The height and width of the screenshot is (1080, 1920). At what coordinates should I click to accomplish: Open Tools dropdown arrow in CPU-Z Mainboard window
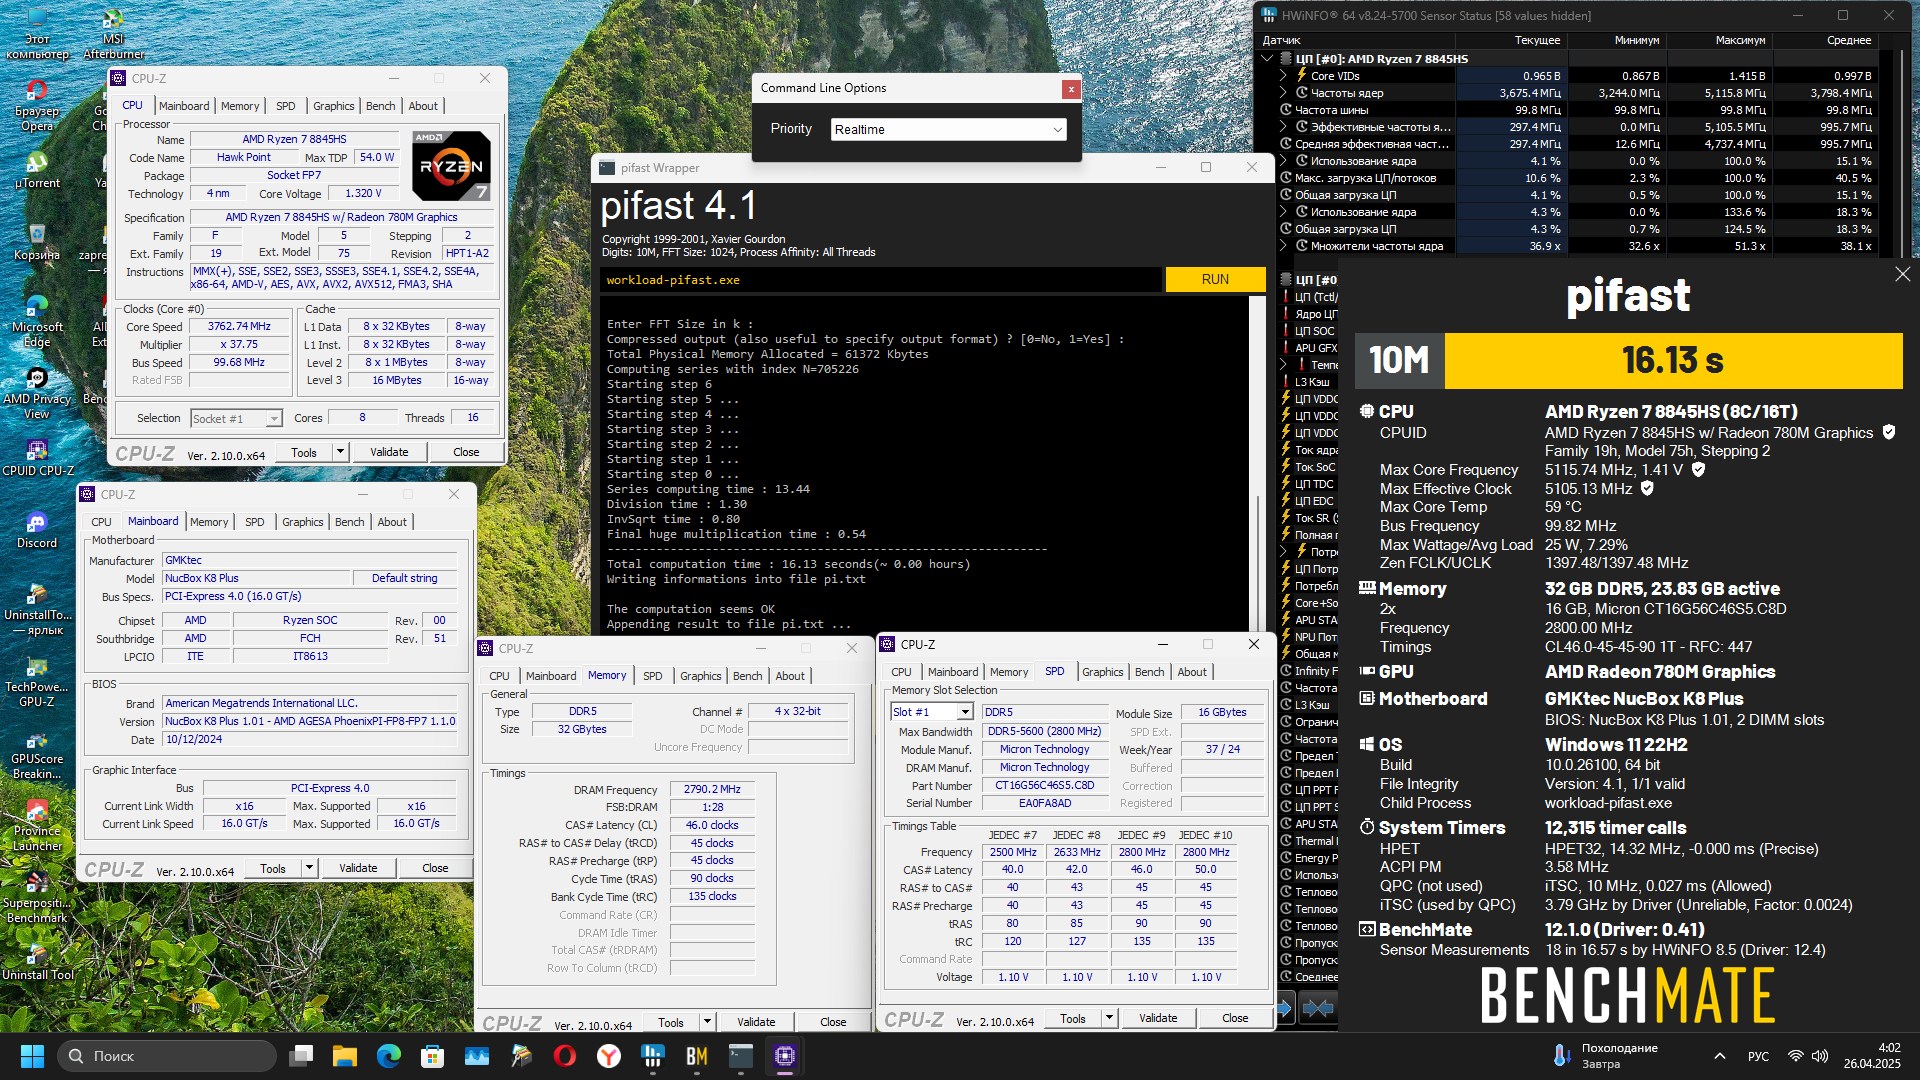click(309, 868)
